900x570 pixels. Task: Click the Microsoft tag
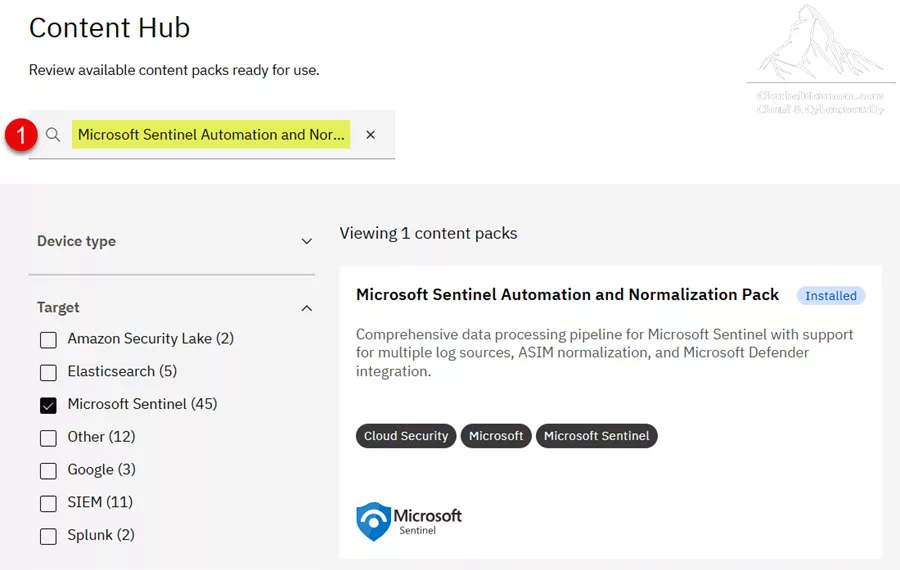tap(496, 436)
